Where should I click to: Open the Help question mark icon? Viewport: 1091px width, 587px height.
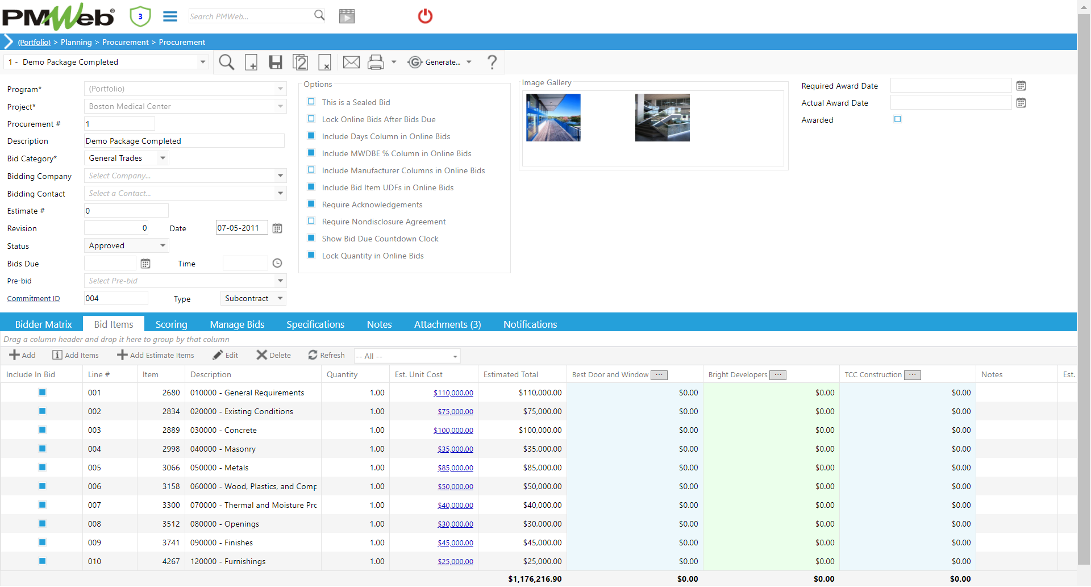[x=492, y=63]
